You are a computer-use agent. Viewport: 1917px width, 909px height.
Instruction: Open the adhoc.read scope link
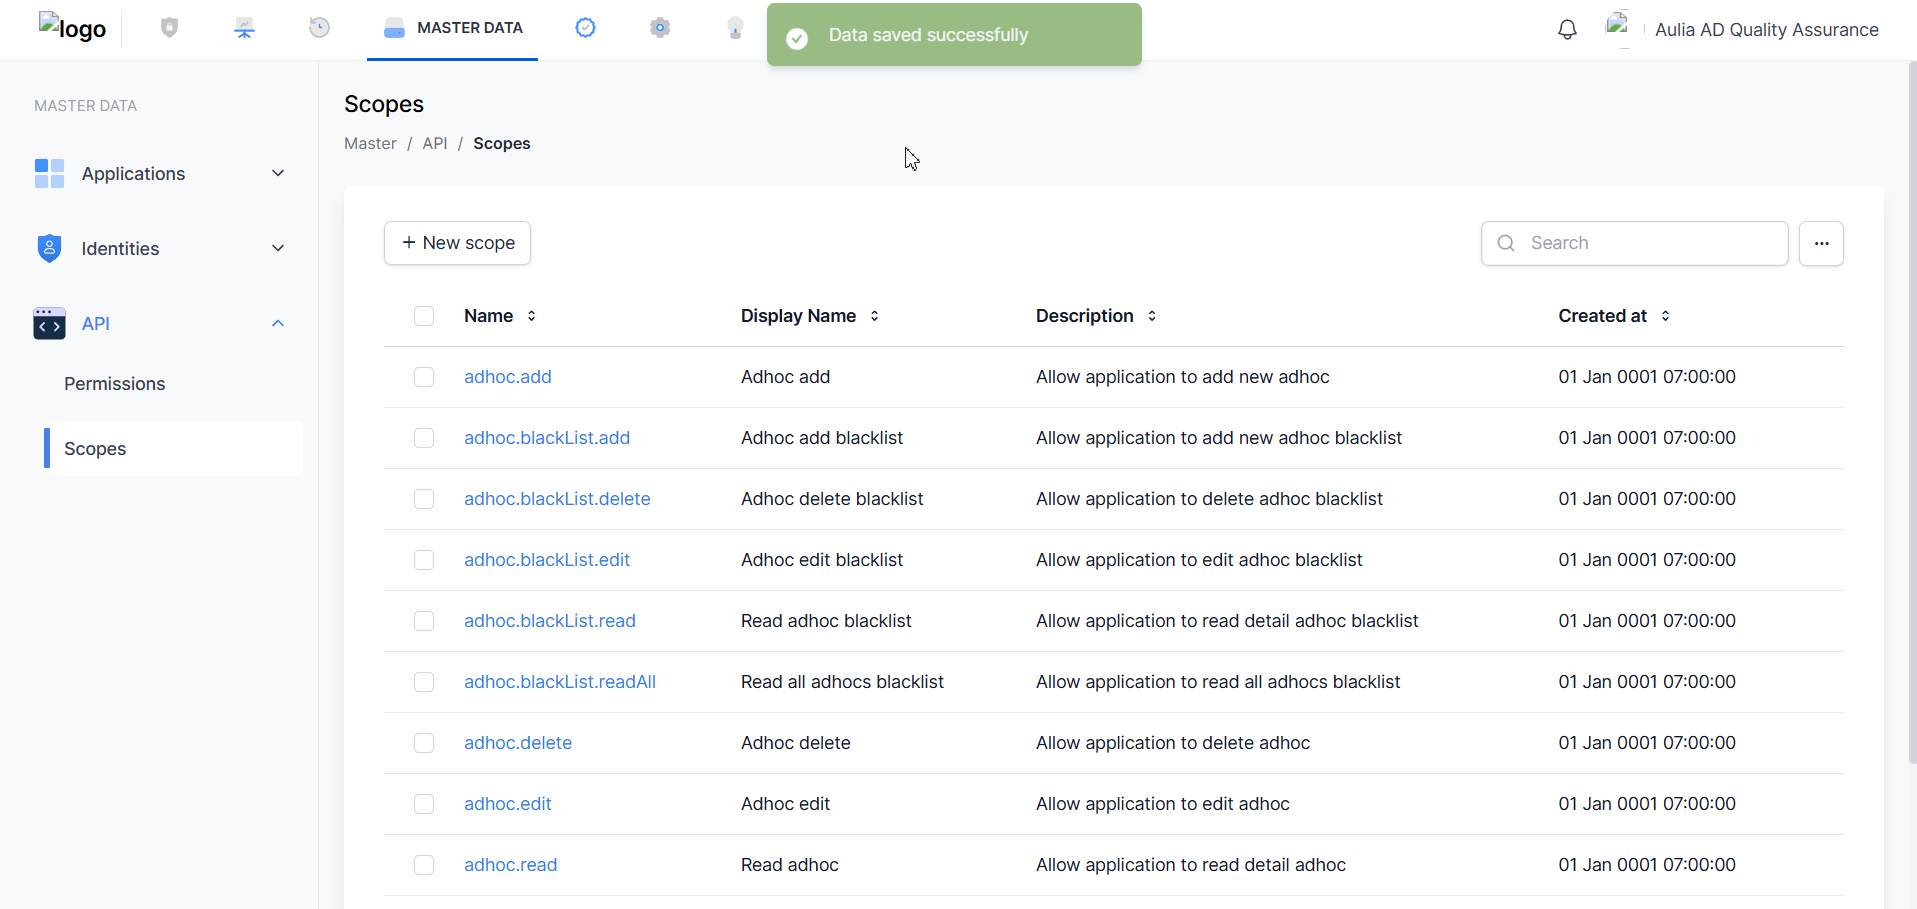(x=510, y=865)
